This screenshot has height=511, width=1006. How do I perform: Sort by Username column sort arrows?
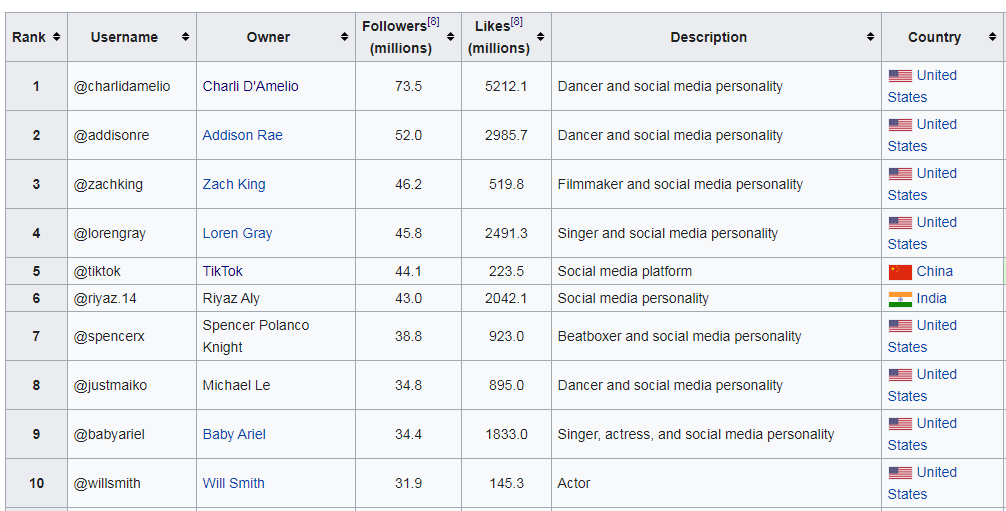tap(185, 37)
